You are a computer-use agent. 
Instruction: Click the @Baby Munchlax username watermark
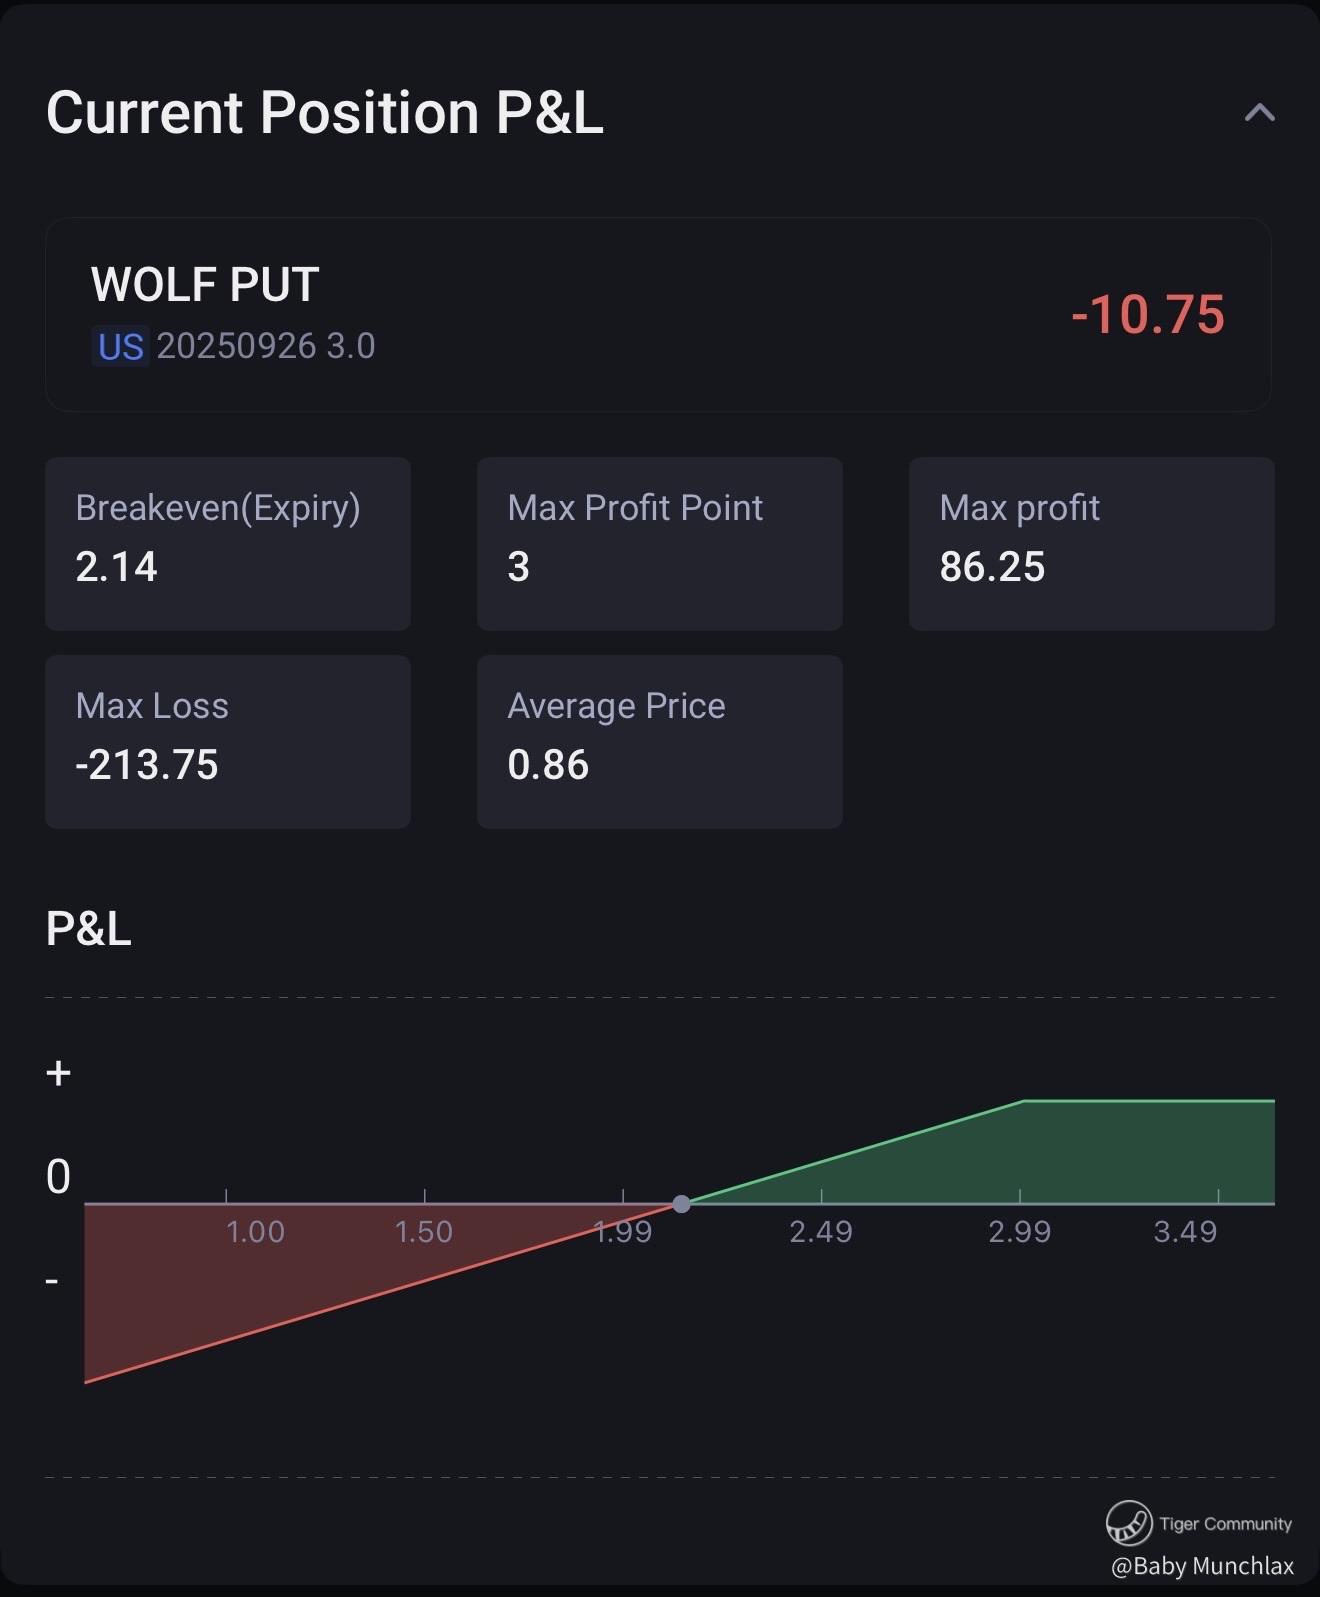tap(1202, 1566)
